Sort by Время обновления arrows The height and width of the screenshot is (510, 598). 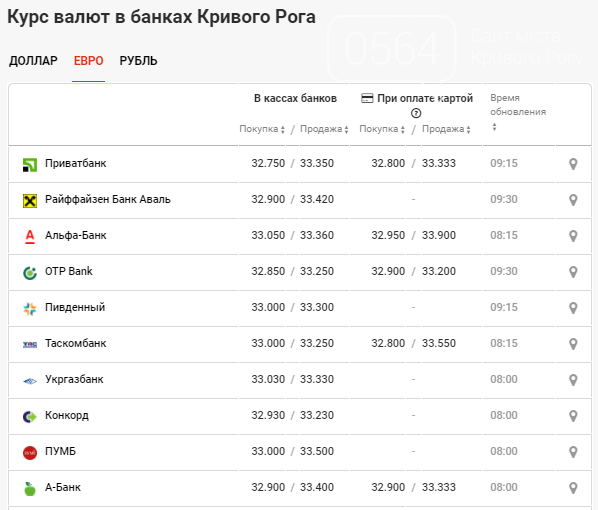point(494,127)
